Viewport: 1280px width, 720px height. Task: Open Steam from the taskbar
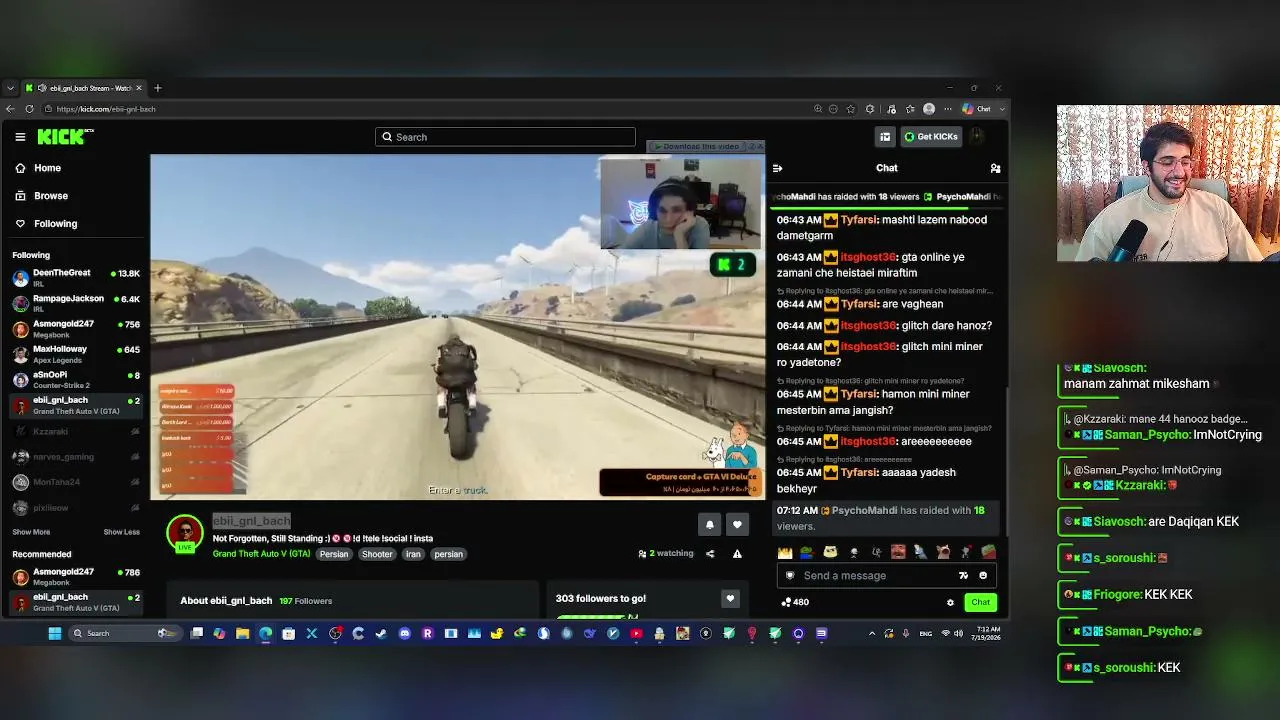(381, 633)
